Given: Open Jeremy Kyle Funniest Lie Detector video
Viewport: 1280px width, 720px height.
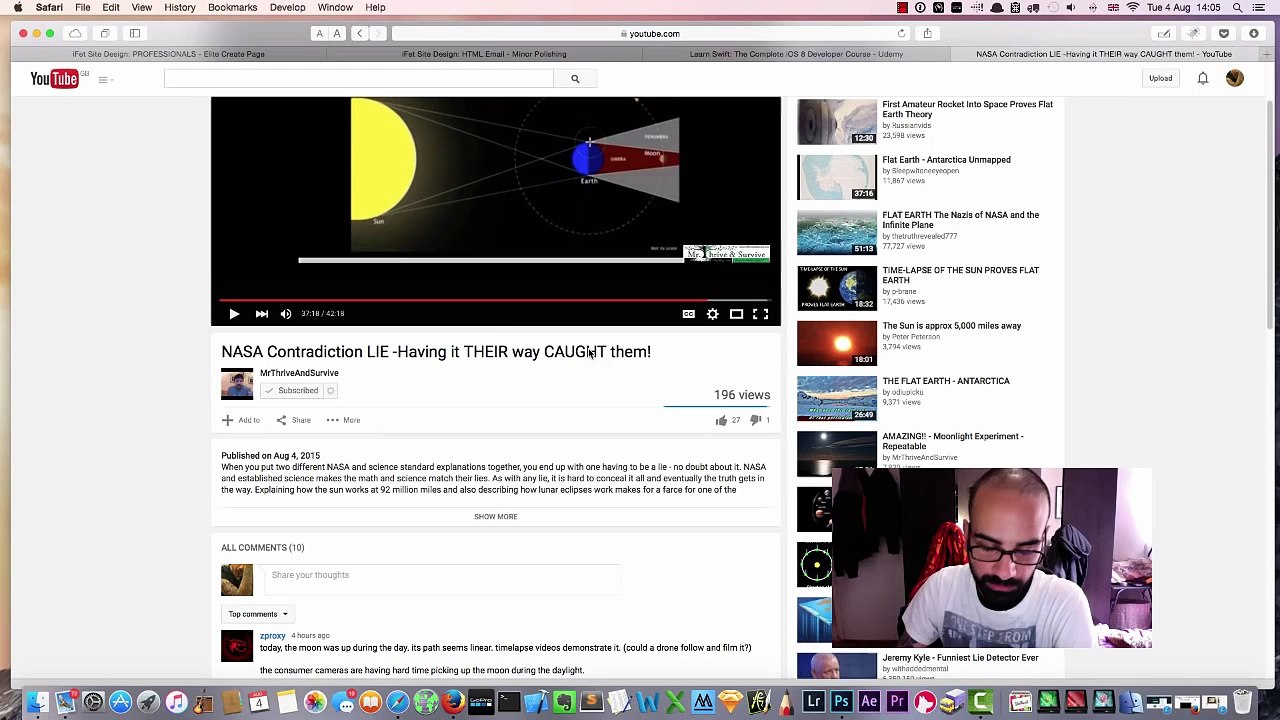Looking at the screenshot, I should coord(960,658).
